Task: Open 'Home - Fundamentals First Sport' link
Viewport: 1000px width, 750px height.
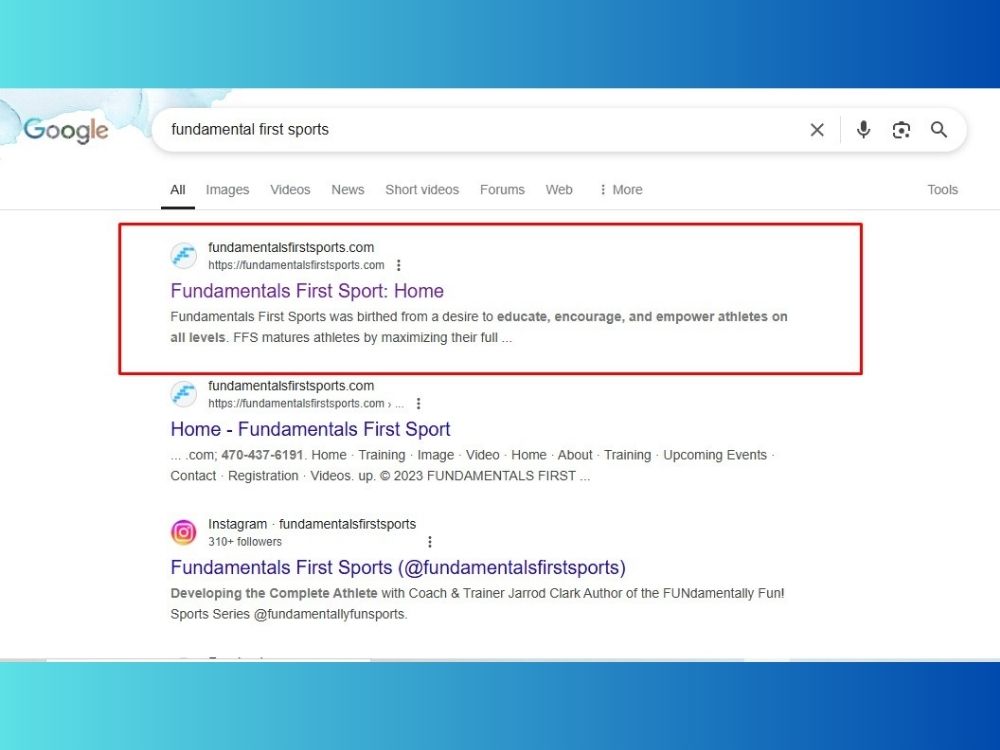Action: (310, 429)
